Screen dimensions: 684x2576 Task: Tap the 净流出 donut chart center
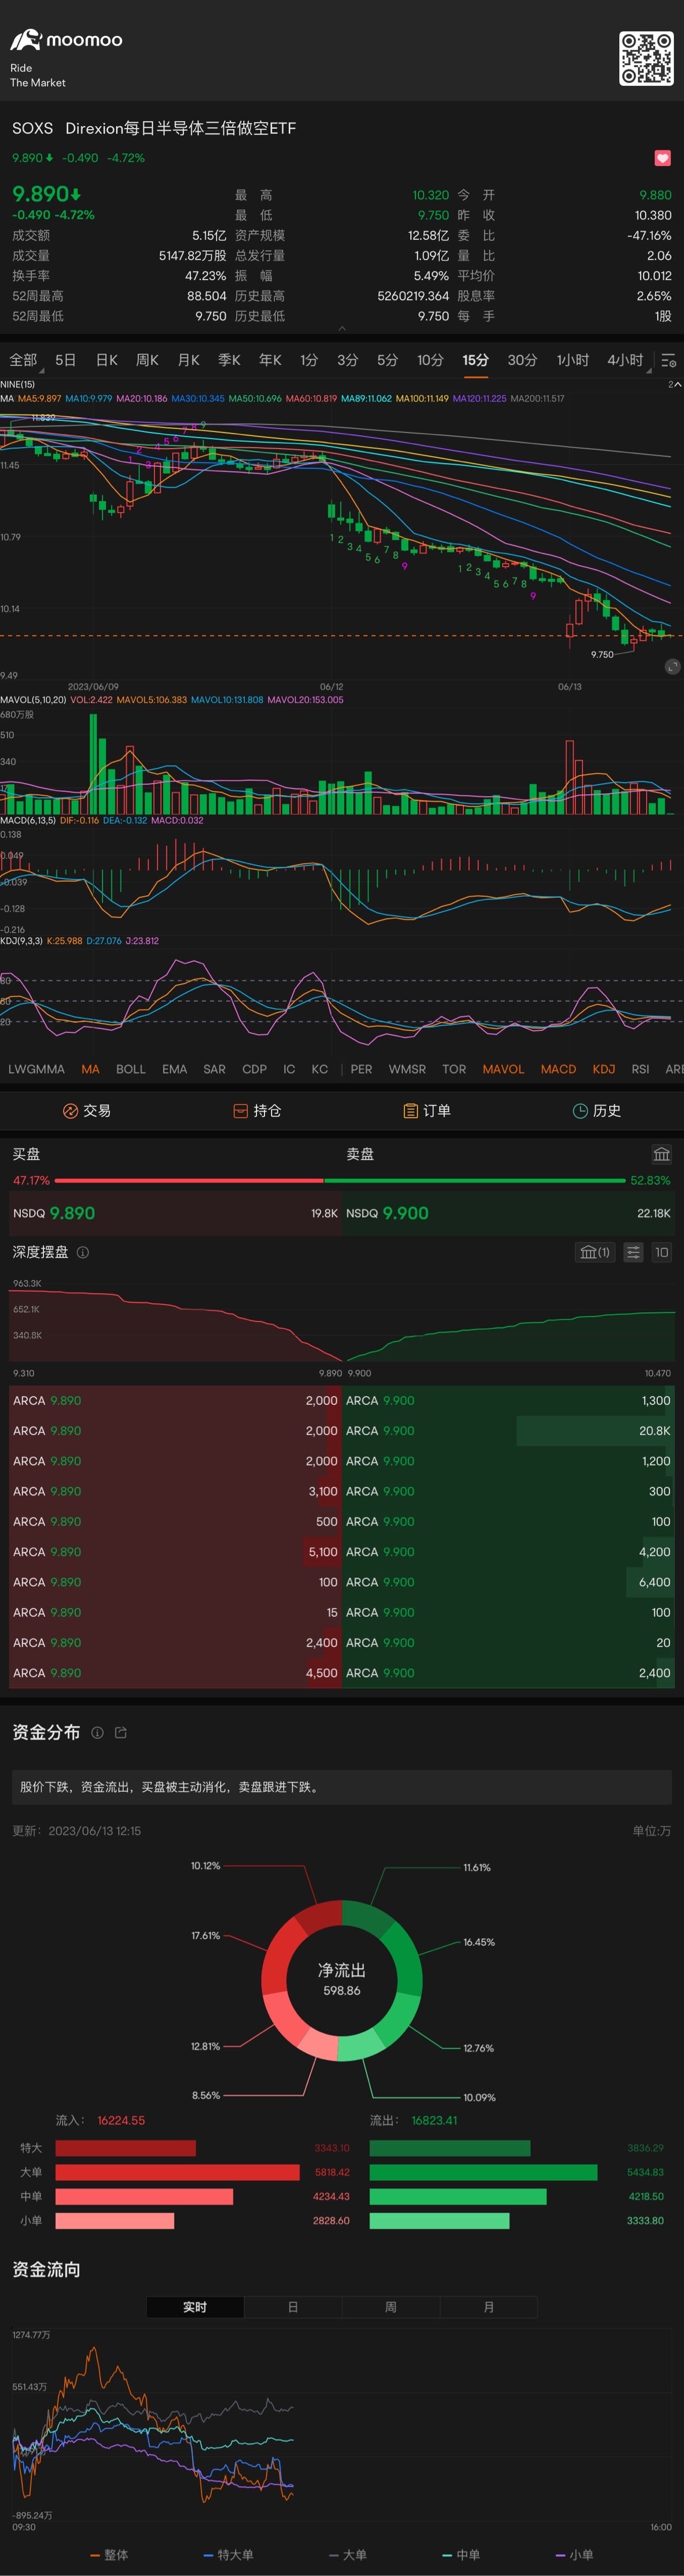342,1979
